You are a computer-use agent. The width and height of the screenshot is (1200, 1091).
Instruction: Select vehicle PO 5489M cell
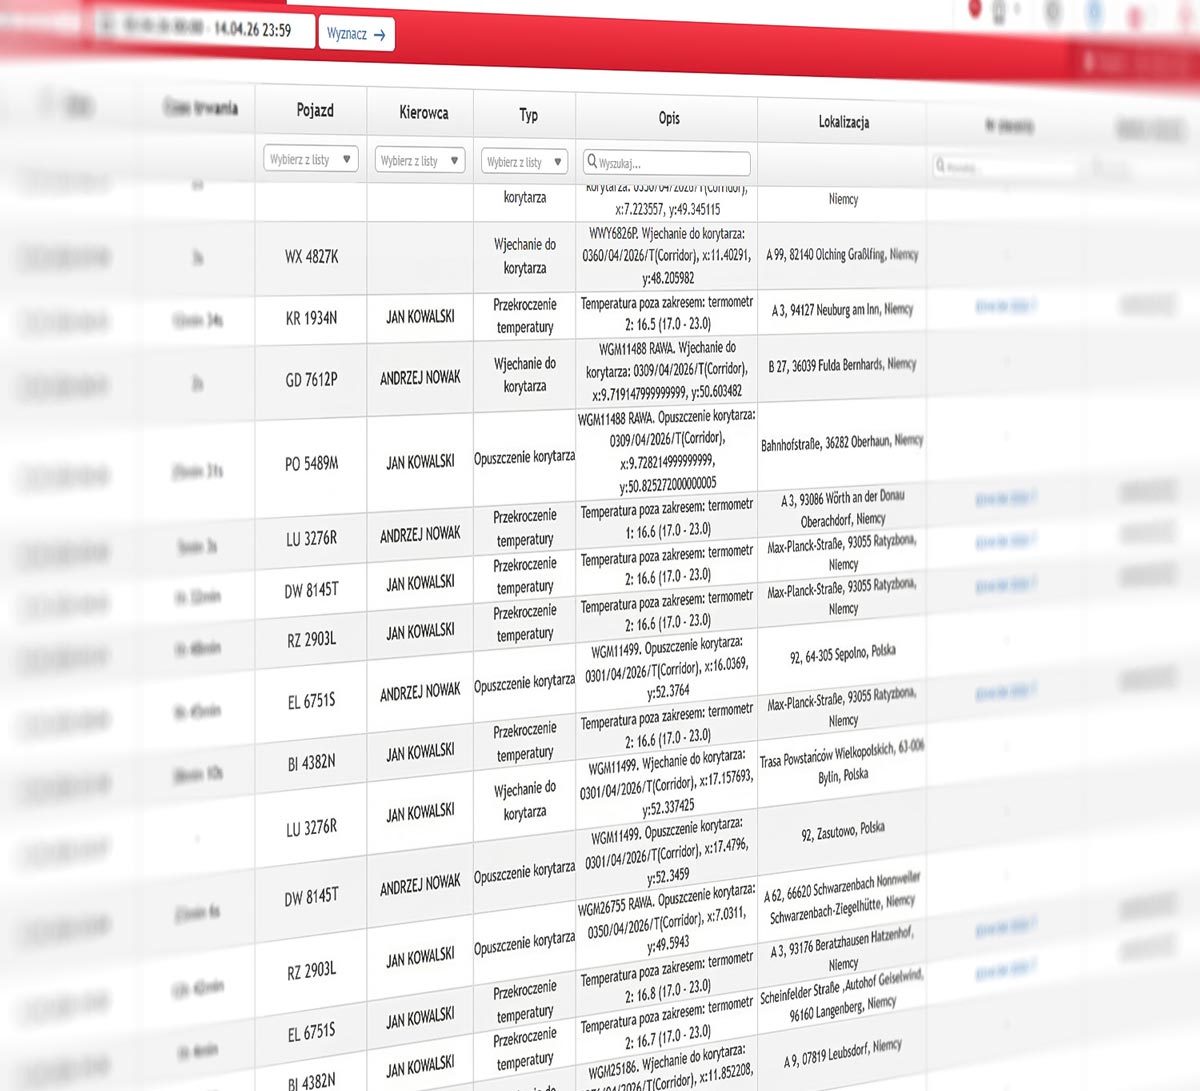[312, 464]
